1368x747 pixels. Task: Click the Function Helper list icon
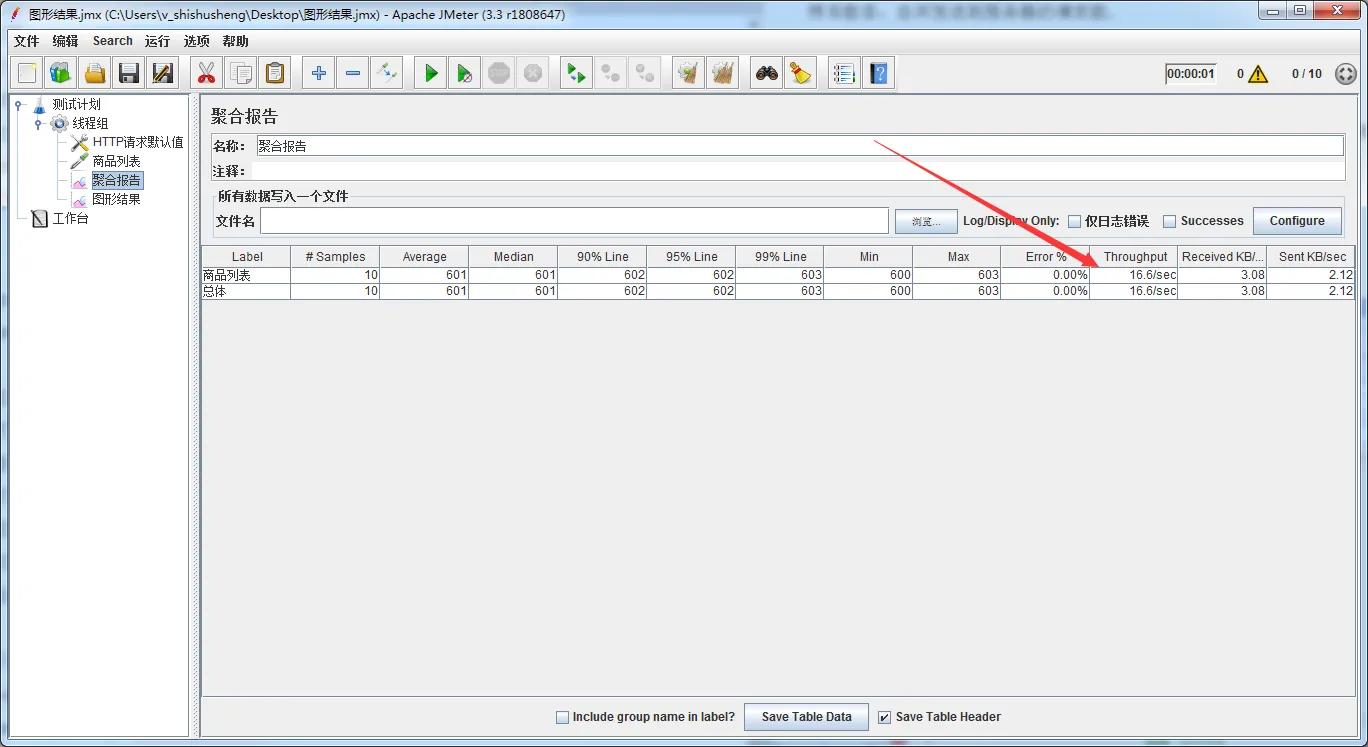coord(845,73)
